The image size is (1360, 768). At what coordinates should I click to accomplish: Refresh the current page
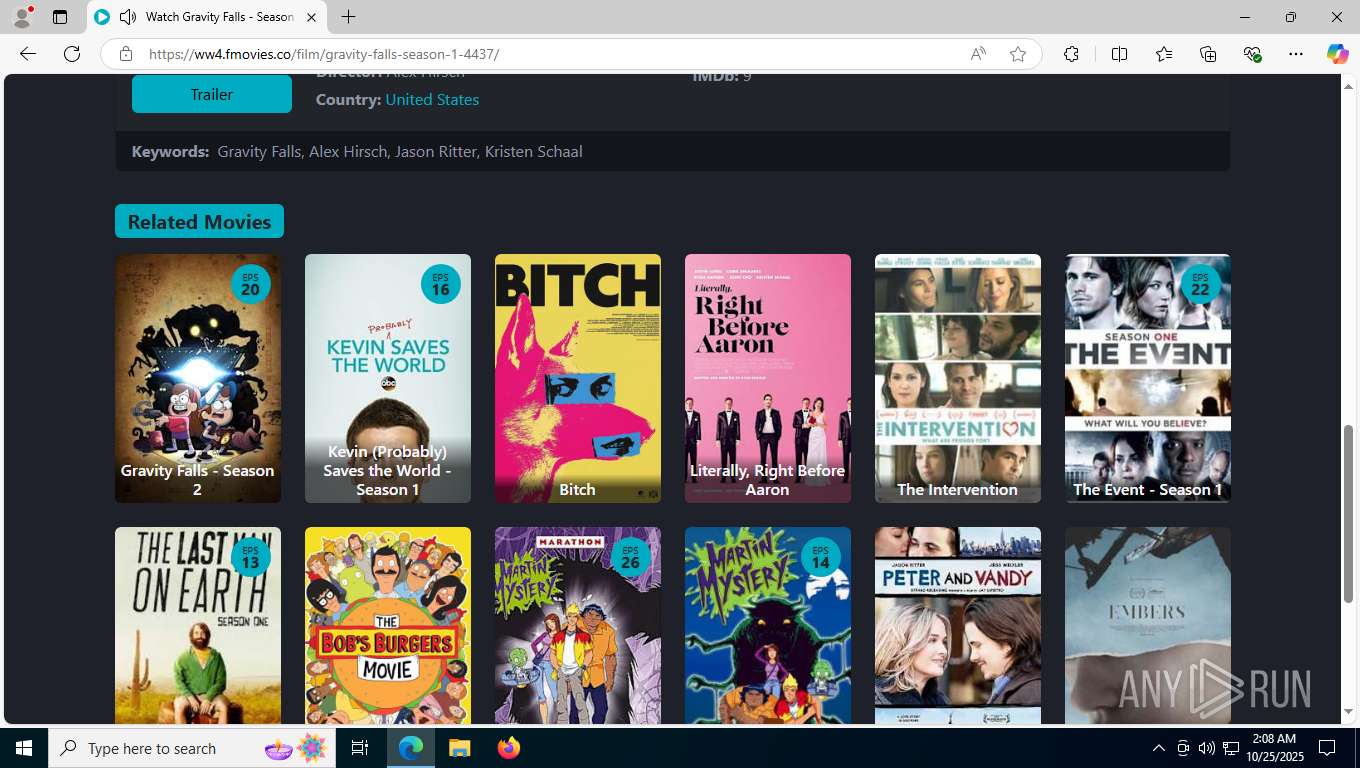click(x=72, y=54)
